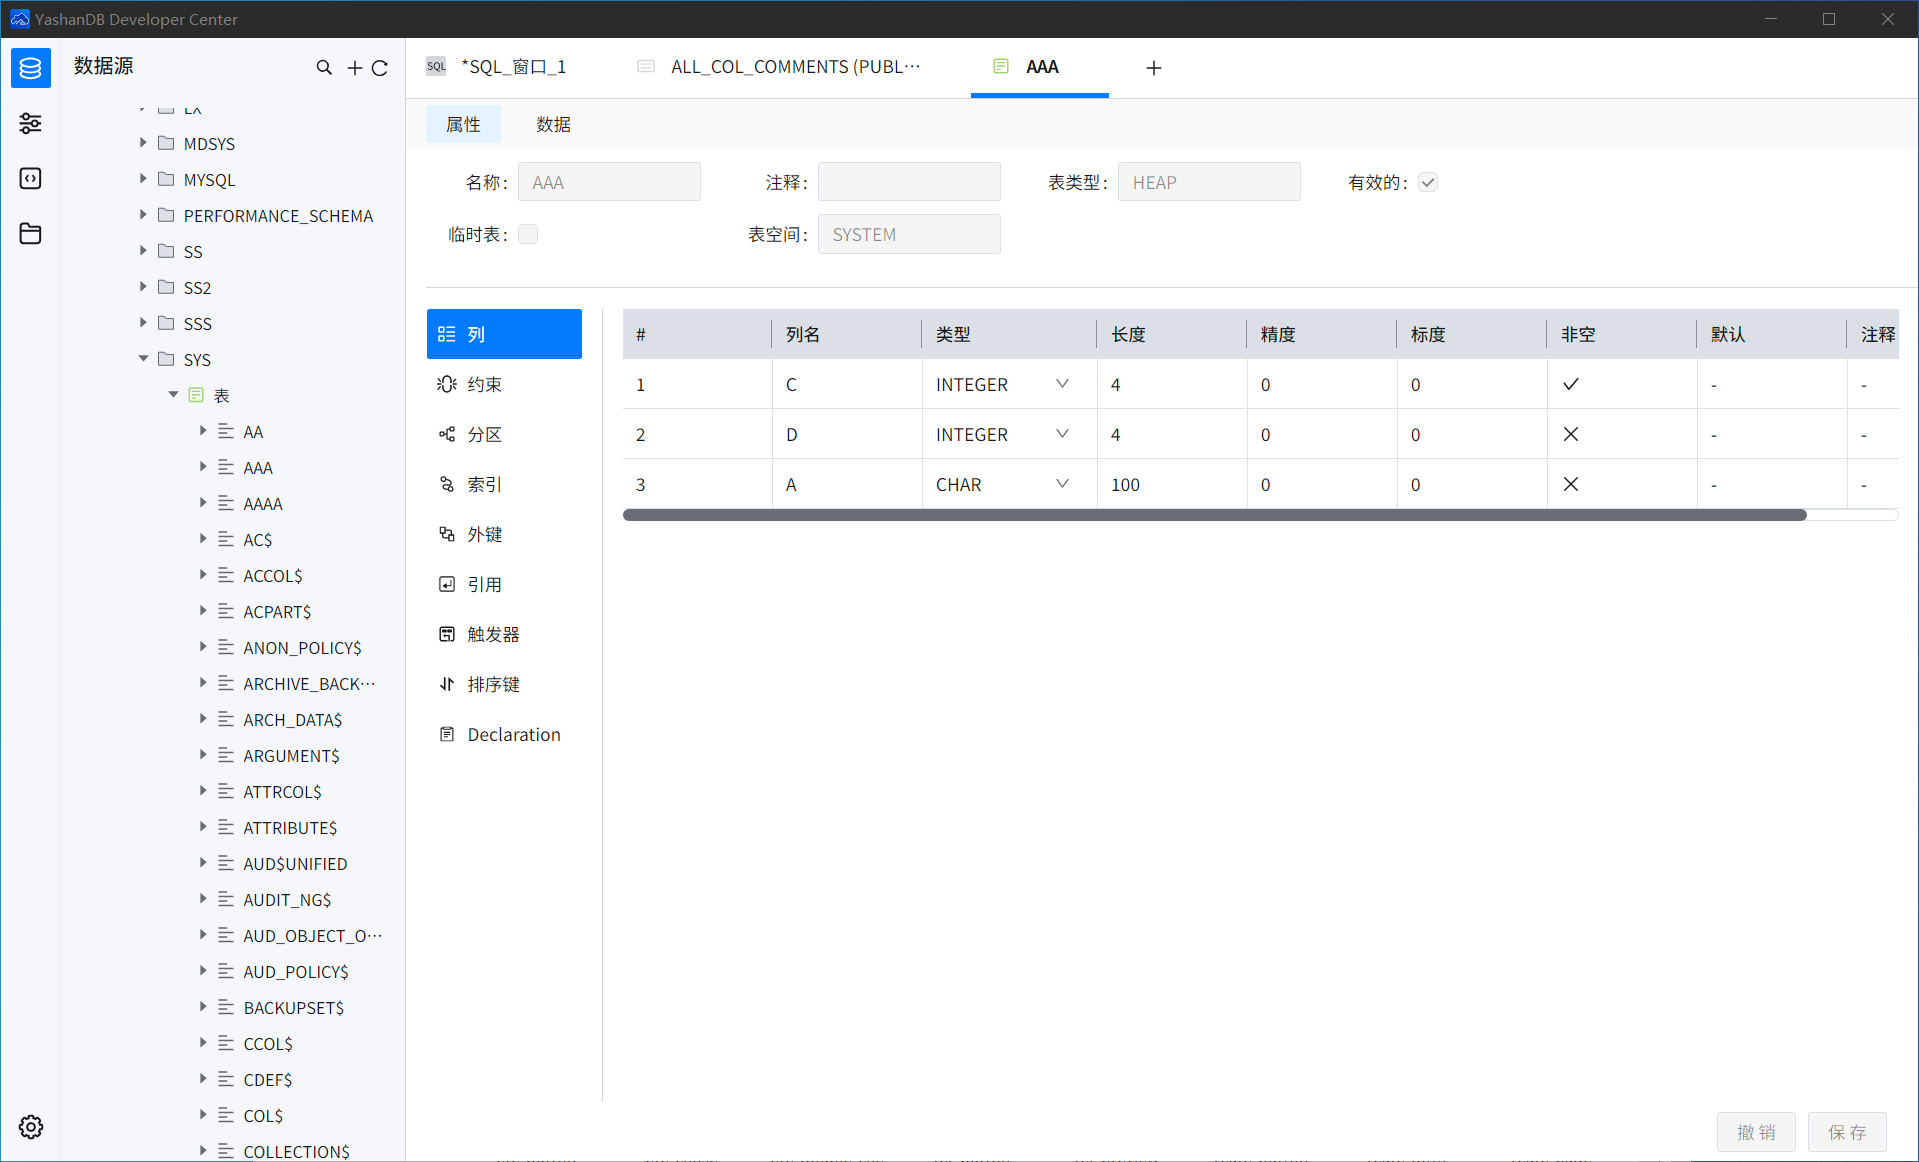Toggle the 有效的 checkbox

pos(1428,182)
